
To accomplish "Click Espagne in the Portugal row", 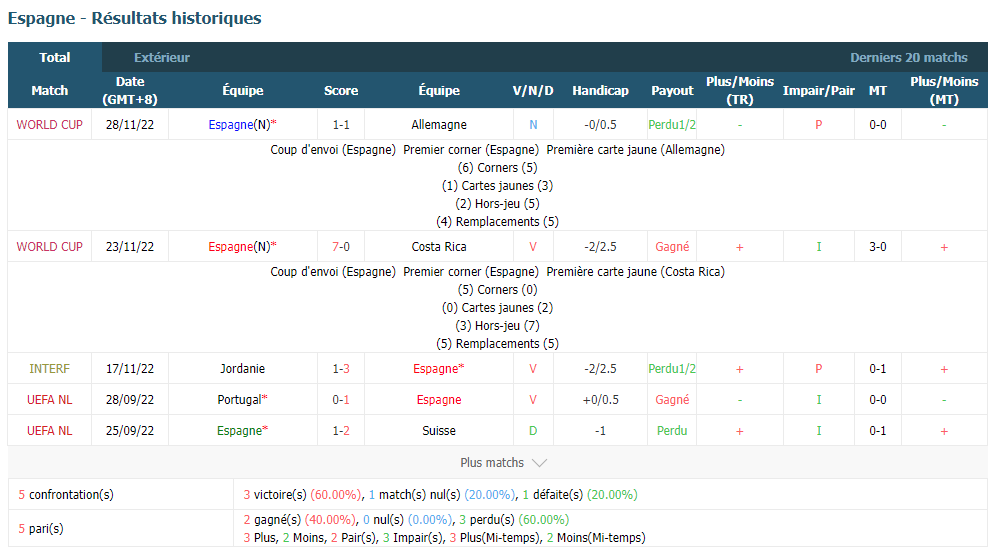I will click(439, 400).
